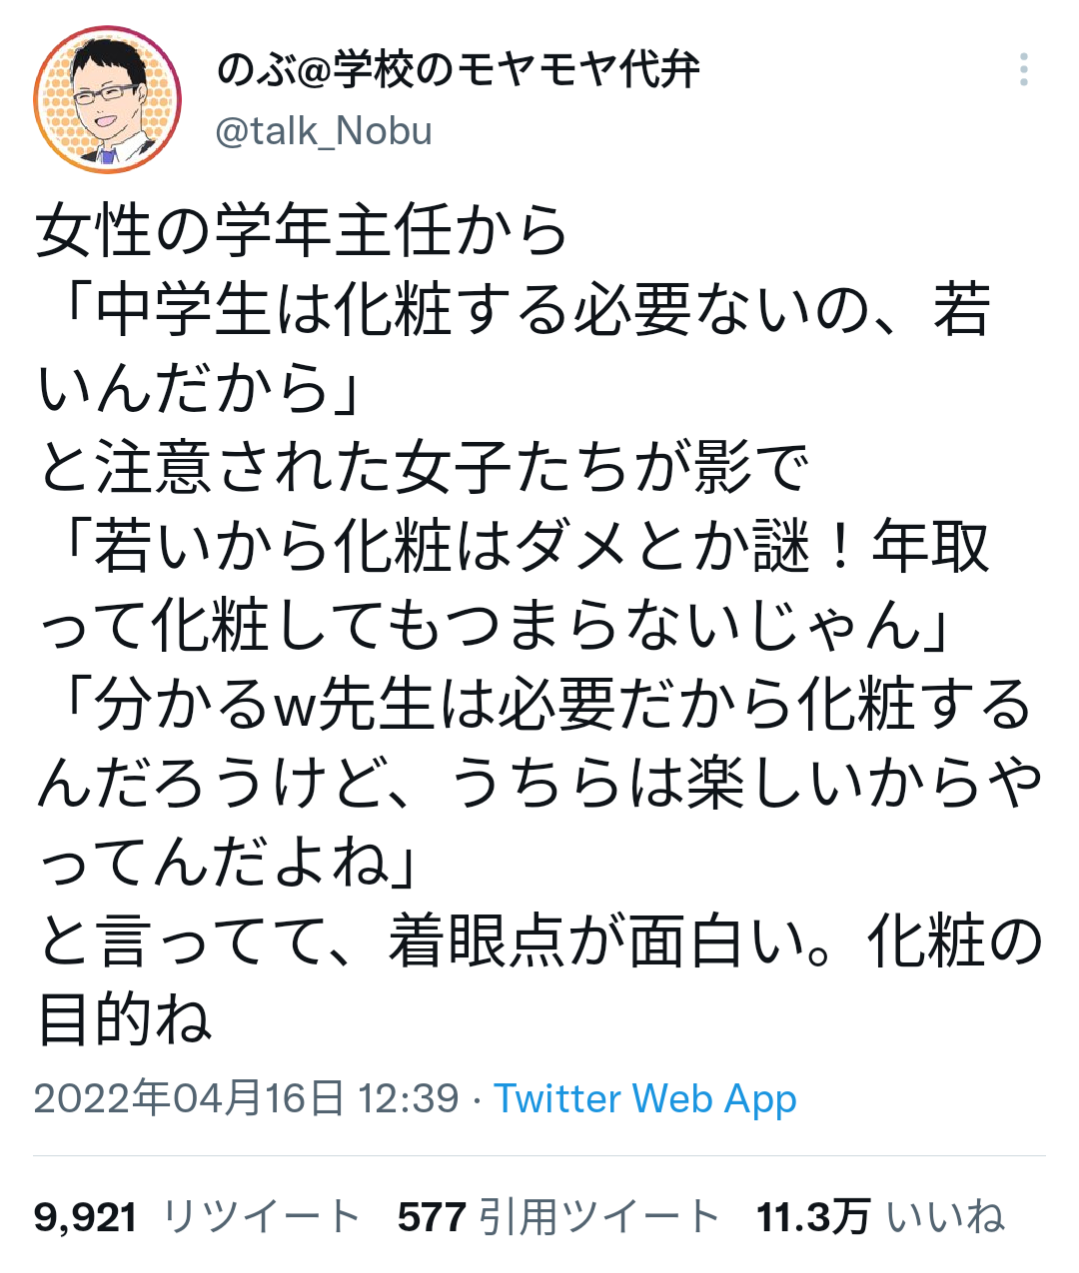Select the line starting 「中学生は化粧する
This screenshot has width=1079, height=1273.
(513, 310)
